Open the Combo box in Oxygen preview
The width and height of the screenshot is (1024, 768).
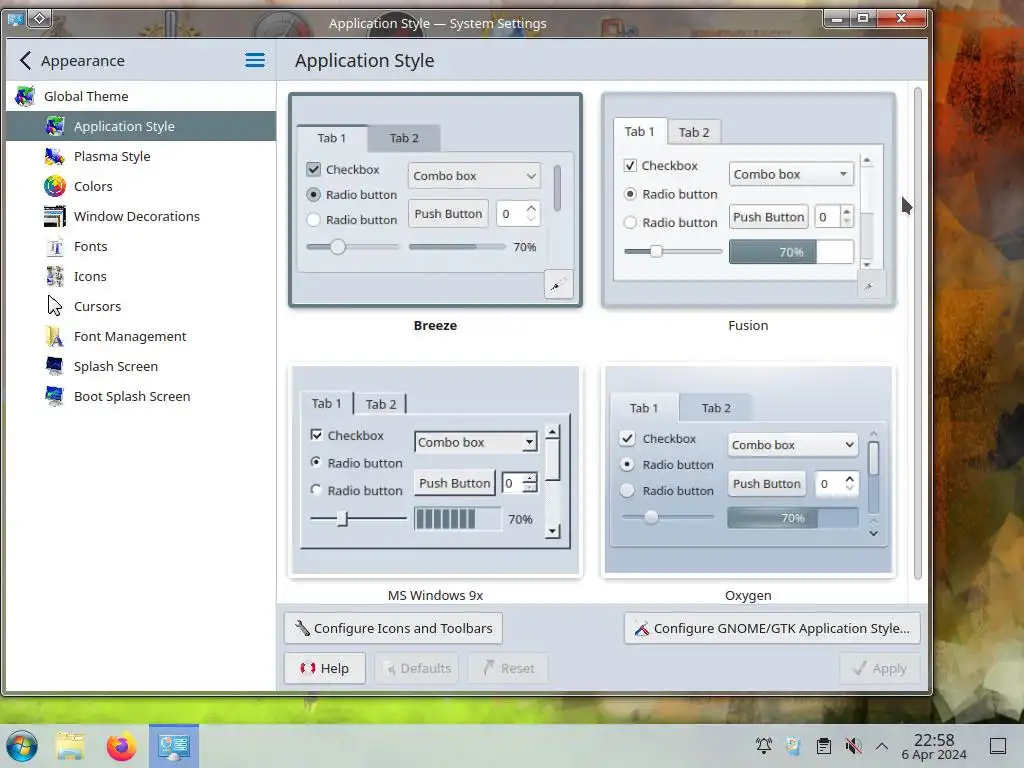click(x=792, y=445)
